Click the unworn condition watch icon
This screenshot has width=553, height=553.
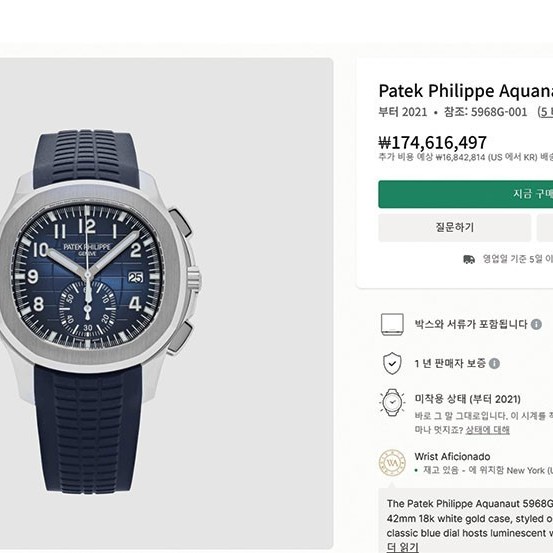392,402
